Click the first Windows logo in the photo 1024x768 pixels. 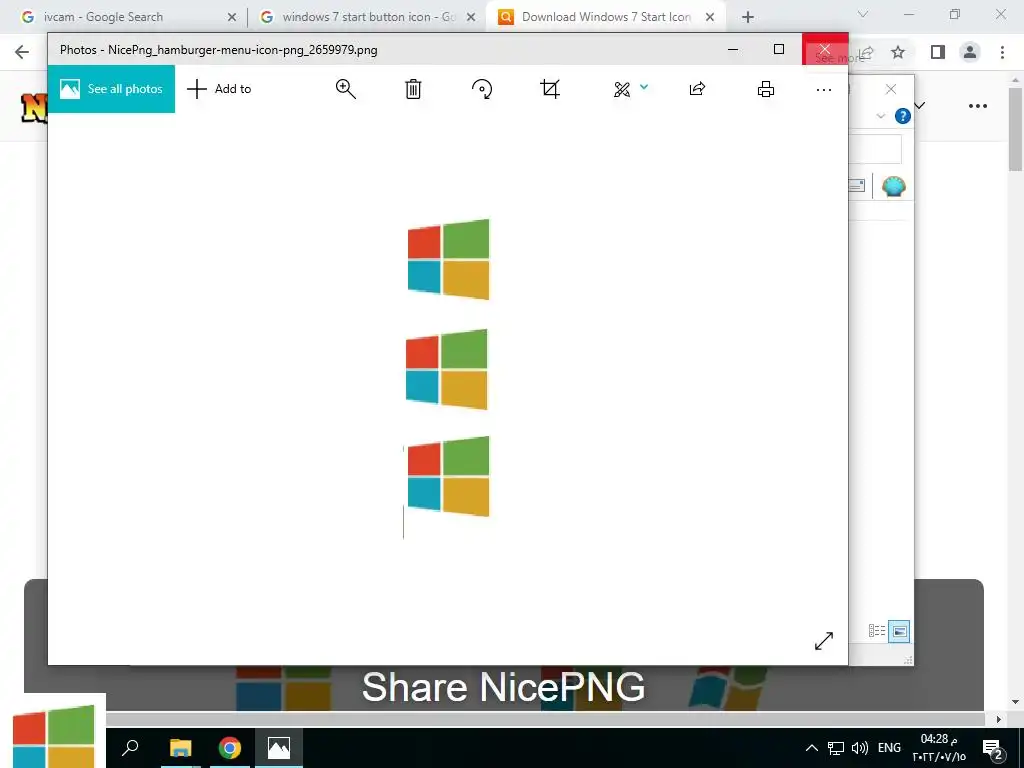[448, 259]
